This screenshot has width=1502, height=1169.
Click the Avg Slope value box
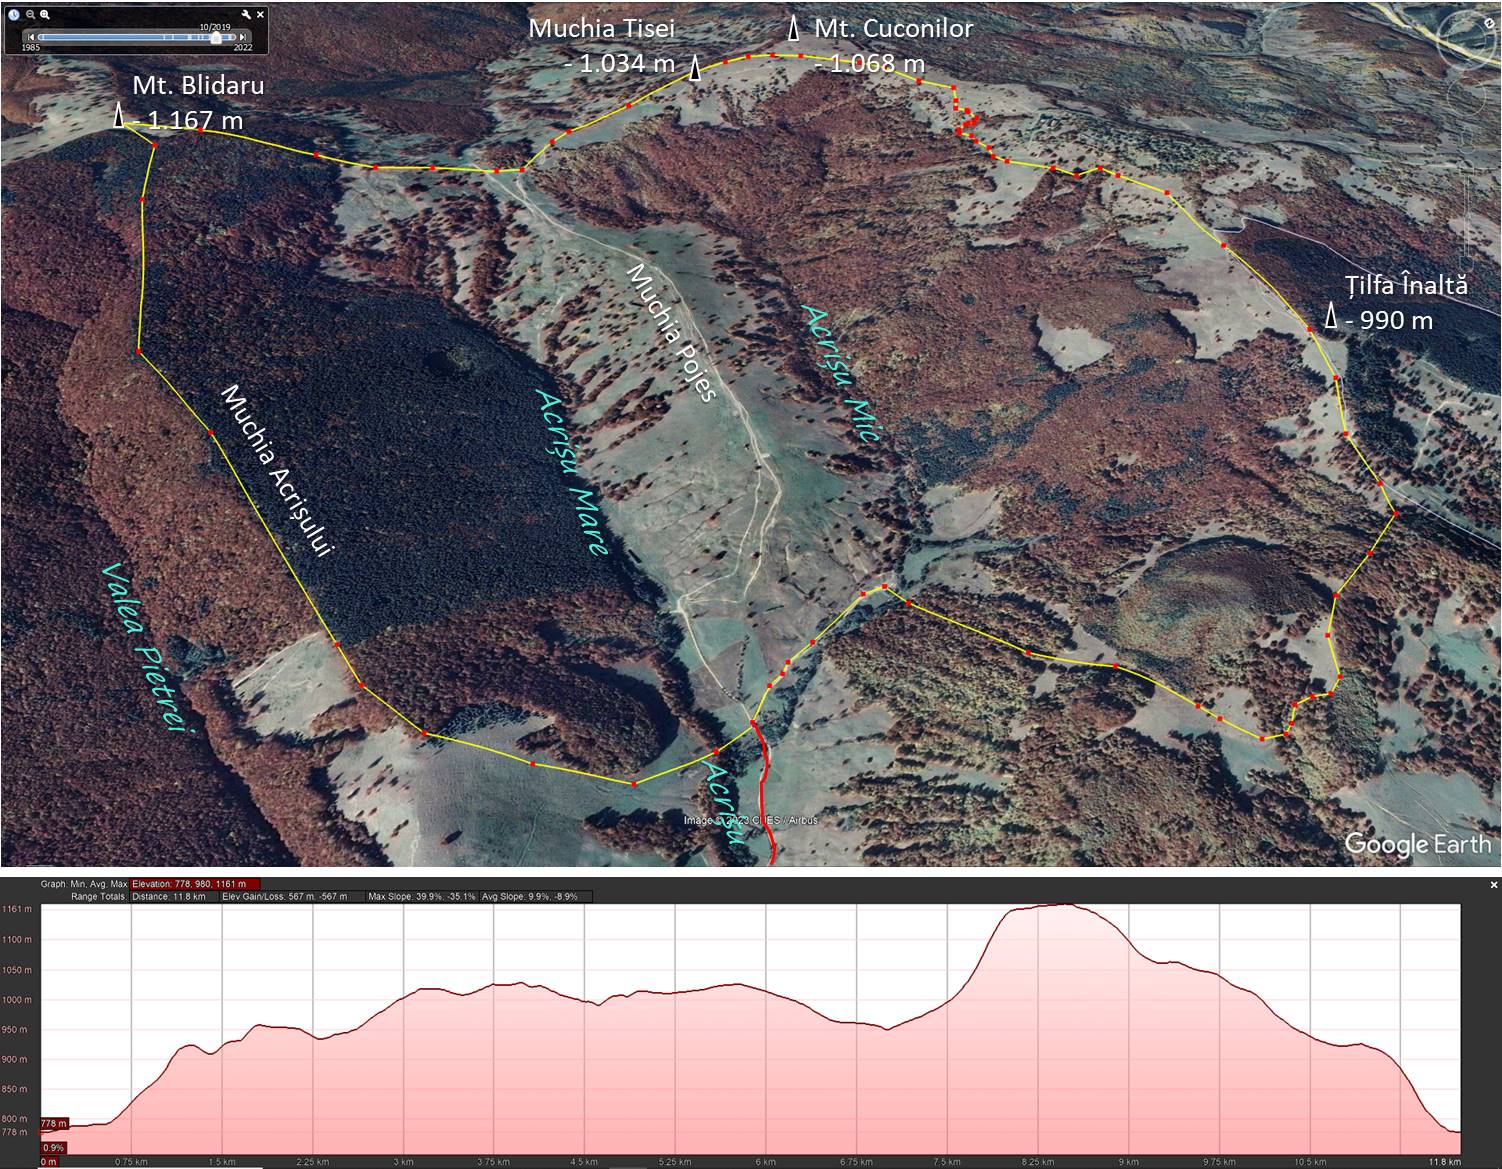pyautogui.click(x=535, y=896)
